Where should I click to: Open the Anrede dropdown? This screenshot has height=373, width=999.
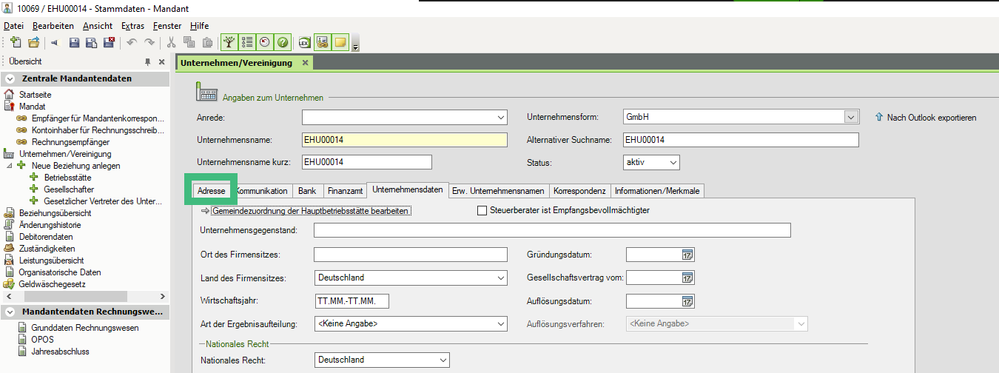click(500, 118)
